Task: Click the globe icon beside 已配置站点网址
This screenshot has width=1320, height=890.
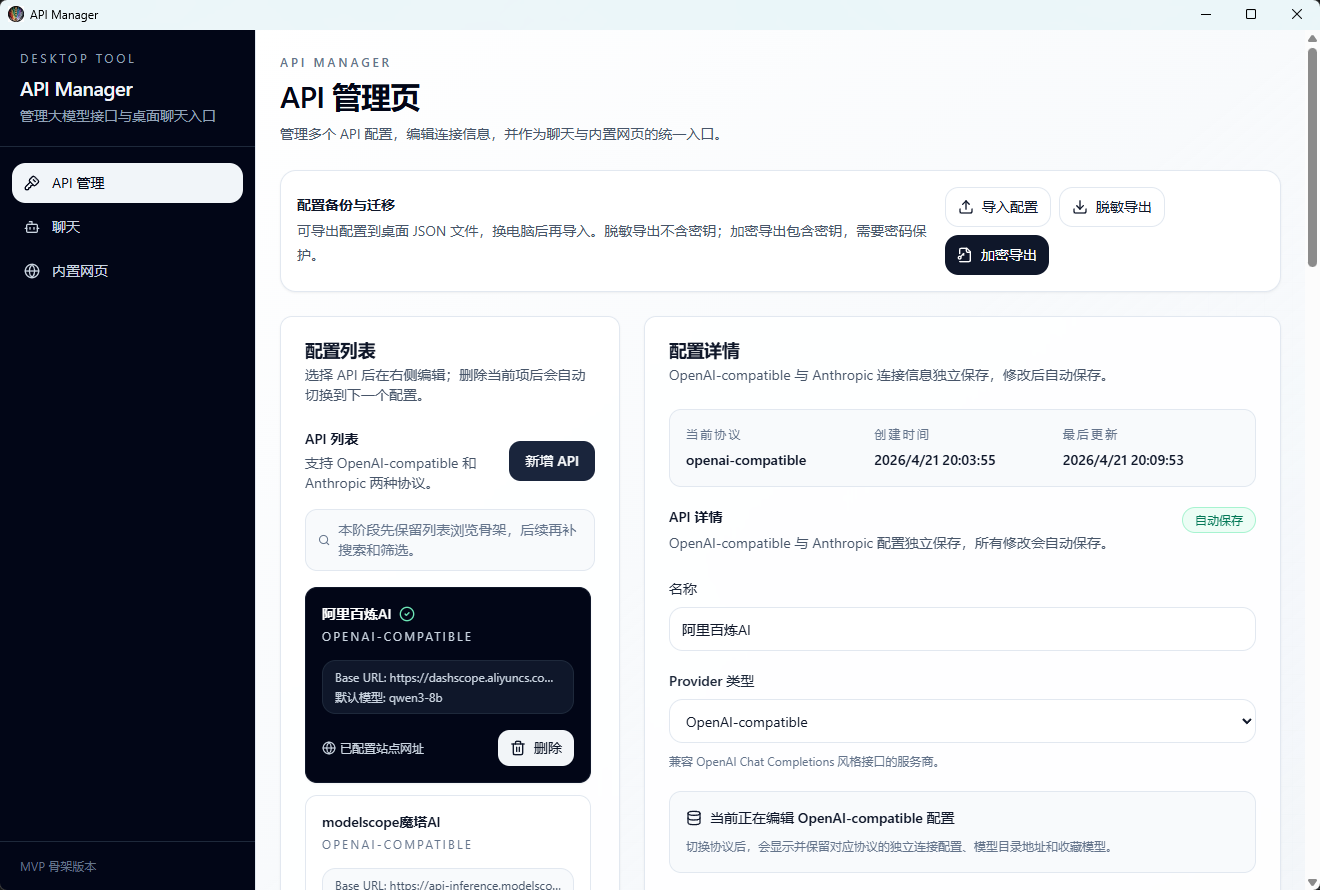Action: pos(329,748)
